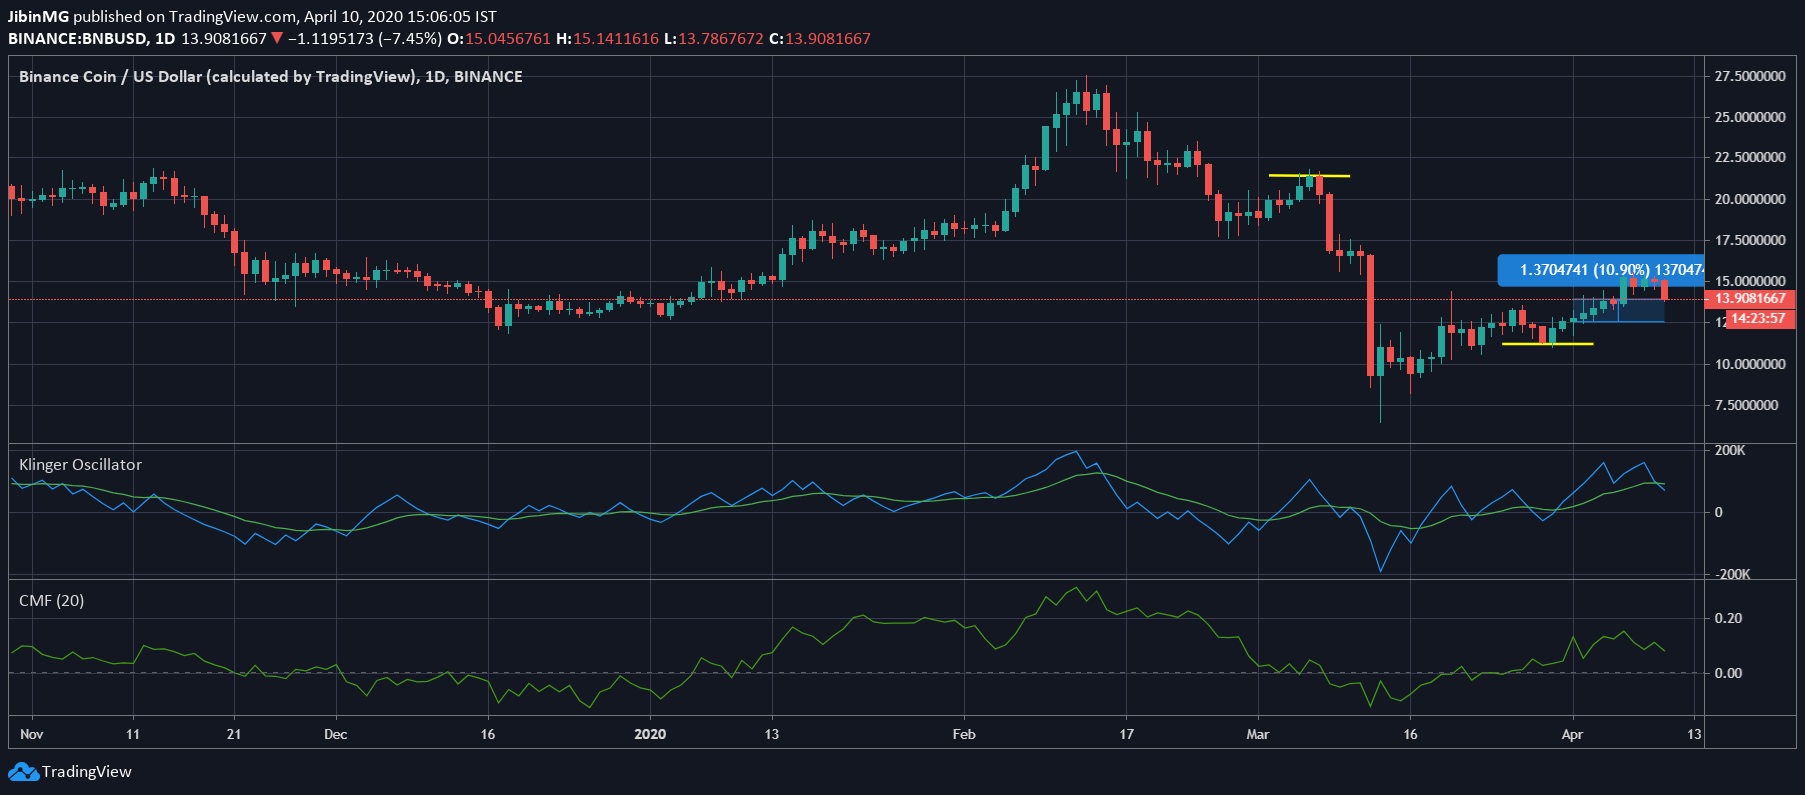The image size is (1805, 795).
Task: Click the countdown timer label 14:23:57
Action: click(1758, 319)
